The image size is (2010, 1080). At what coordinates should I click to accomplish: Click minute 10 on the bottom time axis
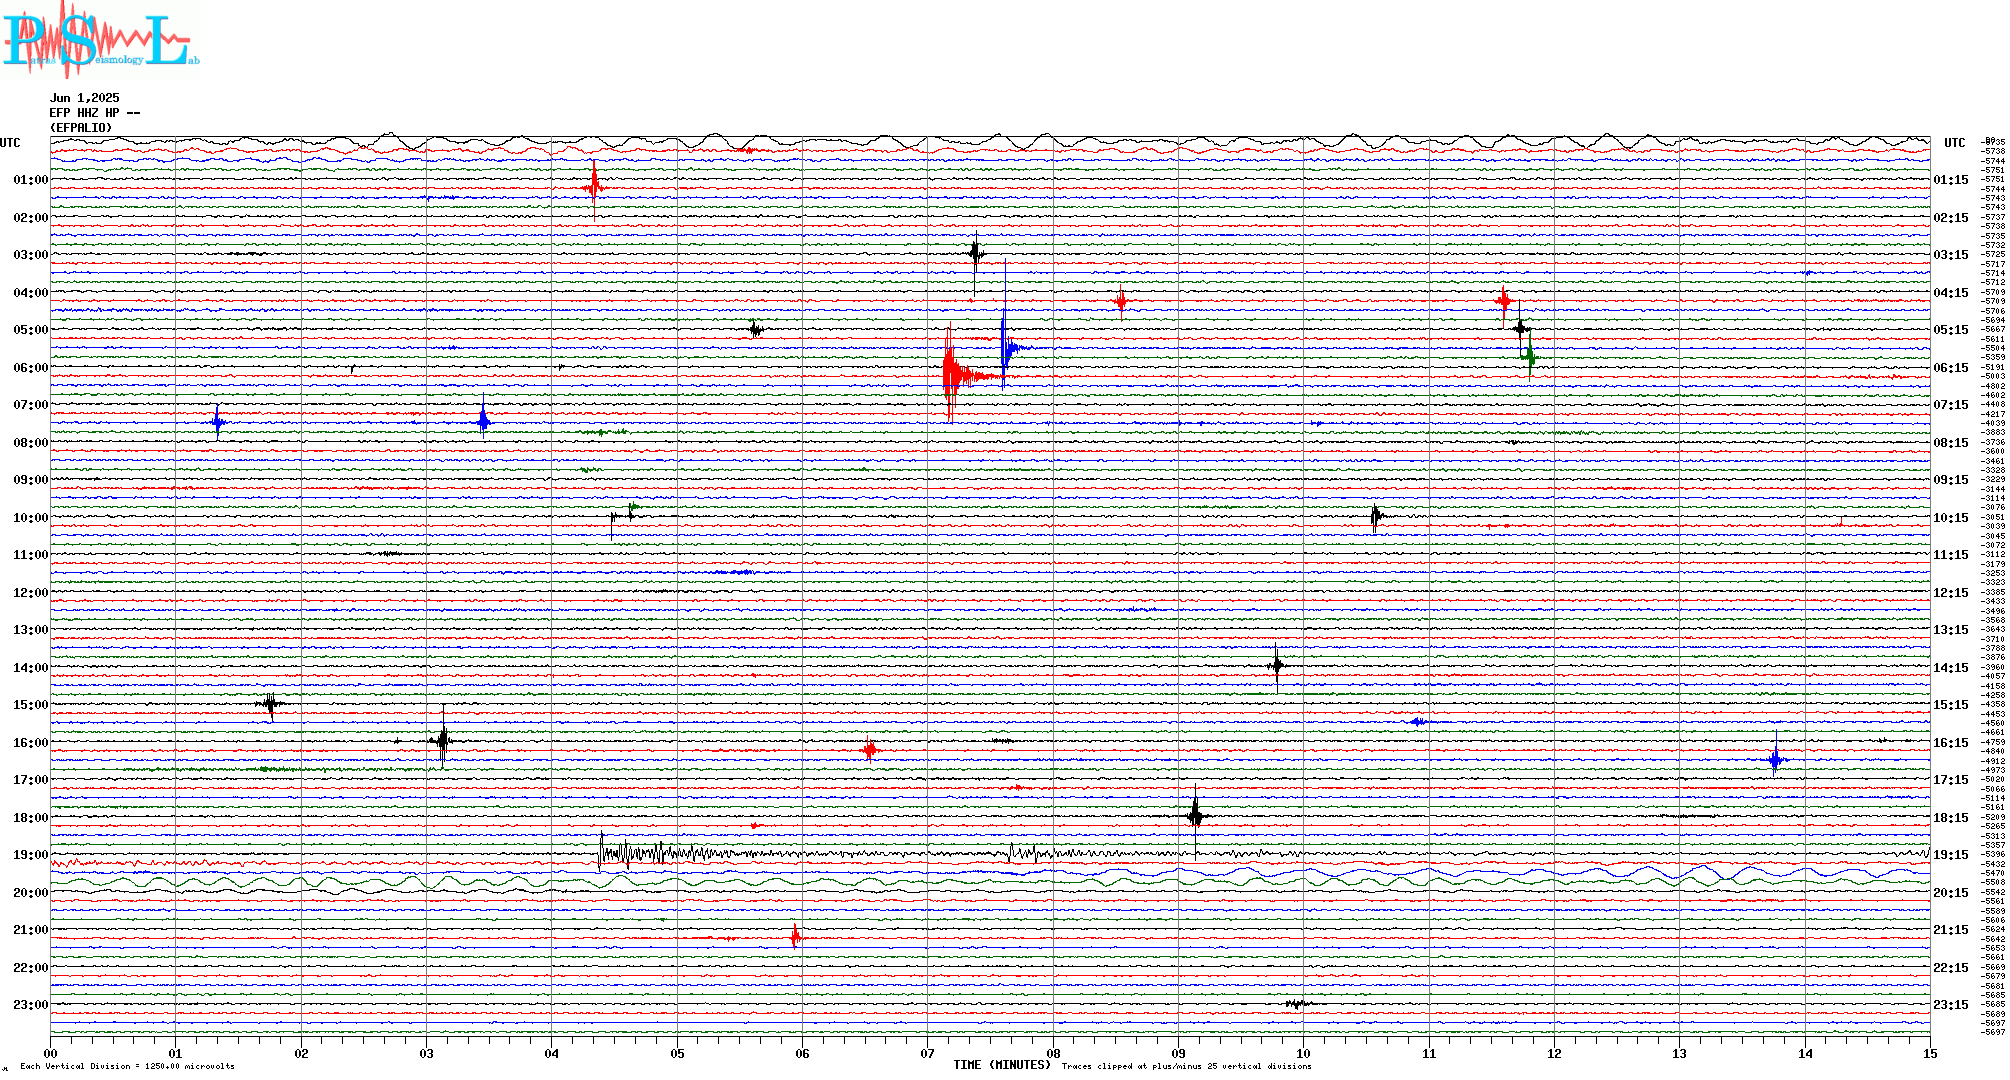(x=1304, y=1053)
